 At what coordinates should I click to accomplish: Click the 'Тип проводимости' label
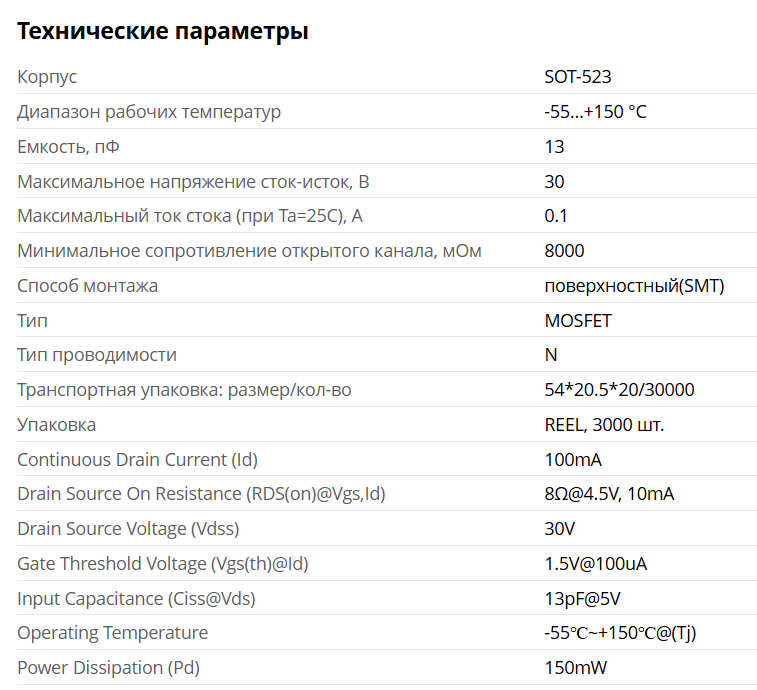[97, 355]
